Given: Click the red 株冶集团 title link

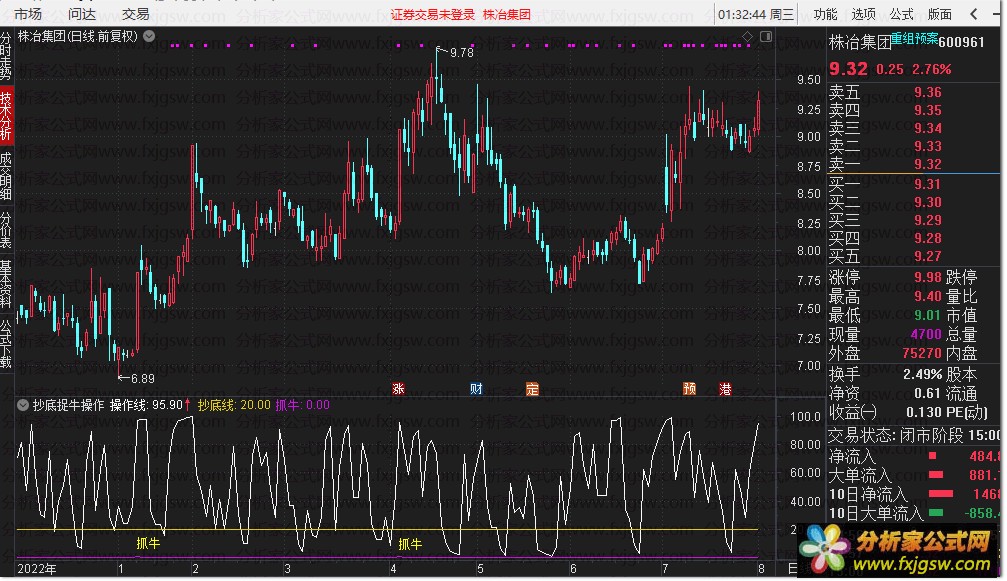Looking at the screenshot, I should pos(507,15).
